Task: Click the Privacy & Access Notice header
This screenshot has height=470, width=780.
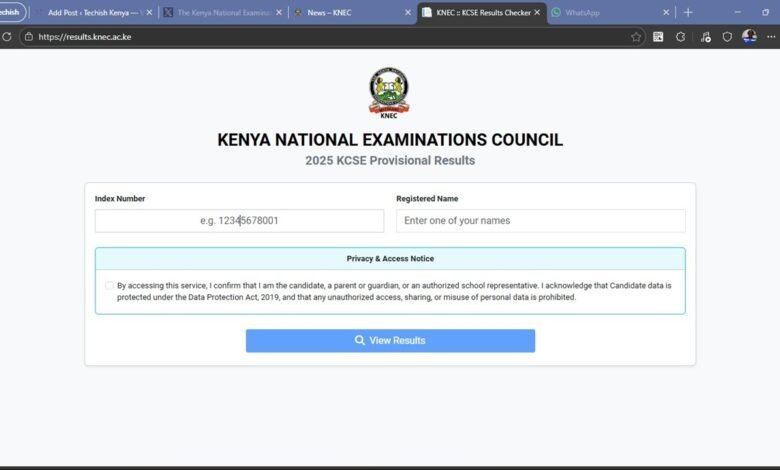Action: click(390, 259)
